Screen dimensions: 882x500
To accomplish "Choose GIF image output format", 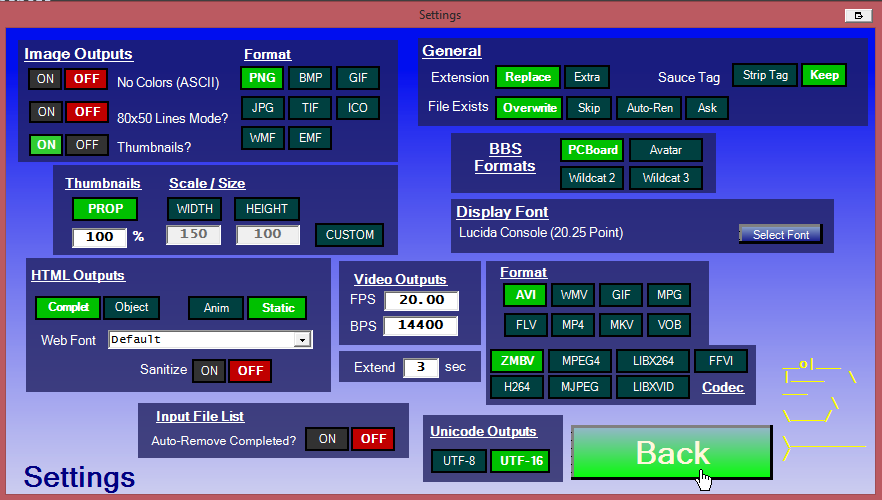I will (x=357, y=78).
